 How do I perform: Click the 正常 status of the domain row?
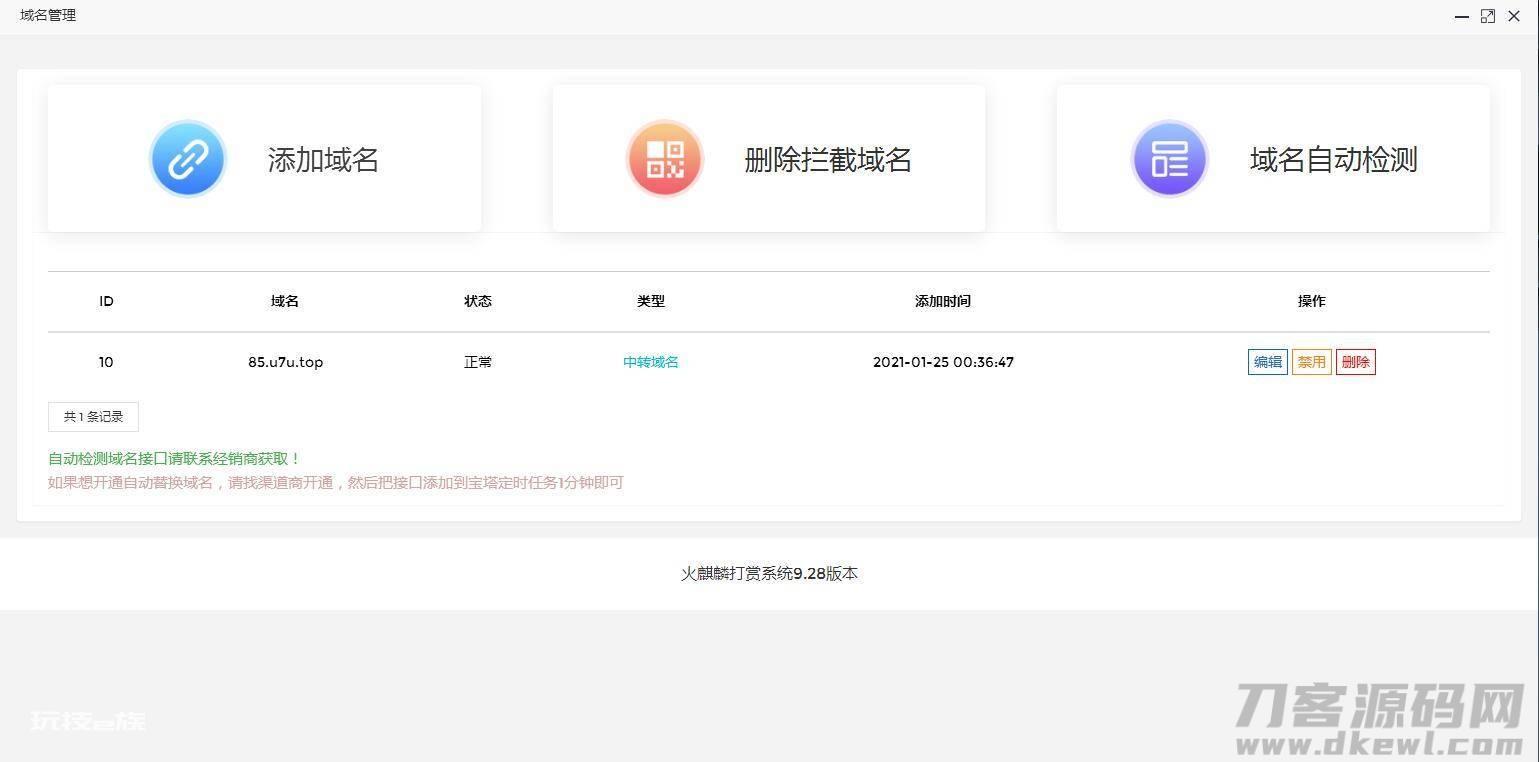tap(478, 362)
